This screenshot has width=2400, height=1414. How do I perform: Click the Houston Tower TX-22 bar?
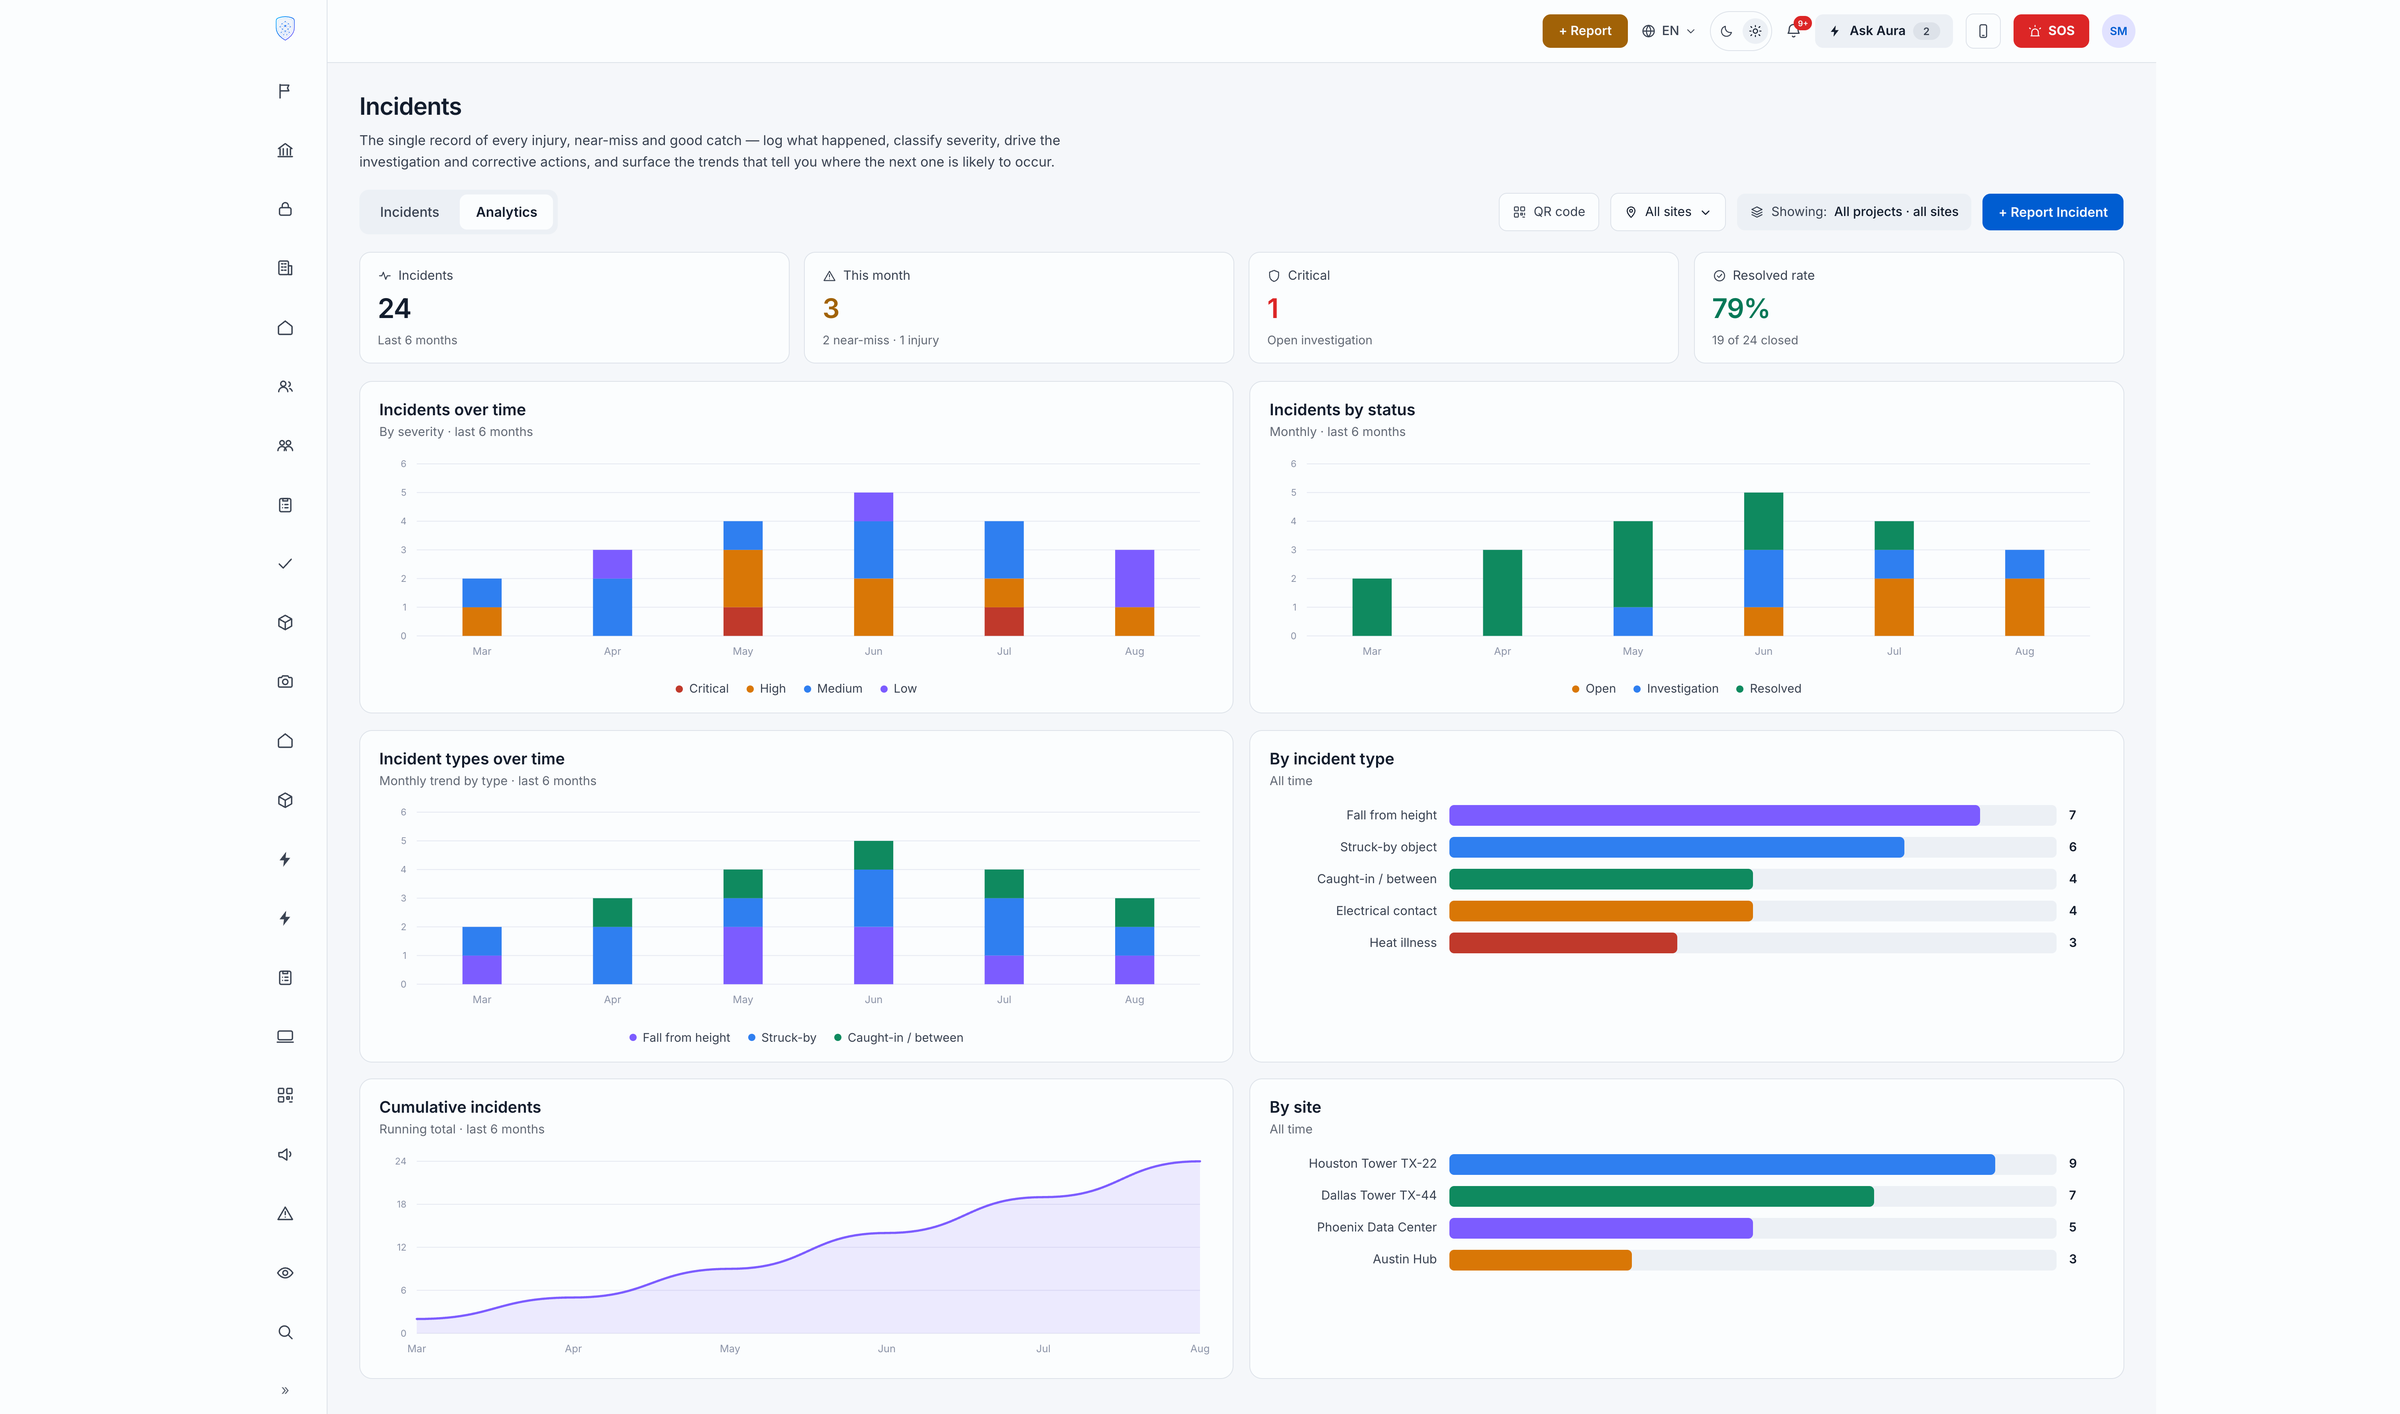pyautogui.click(x=1722, y=1164)
